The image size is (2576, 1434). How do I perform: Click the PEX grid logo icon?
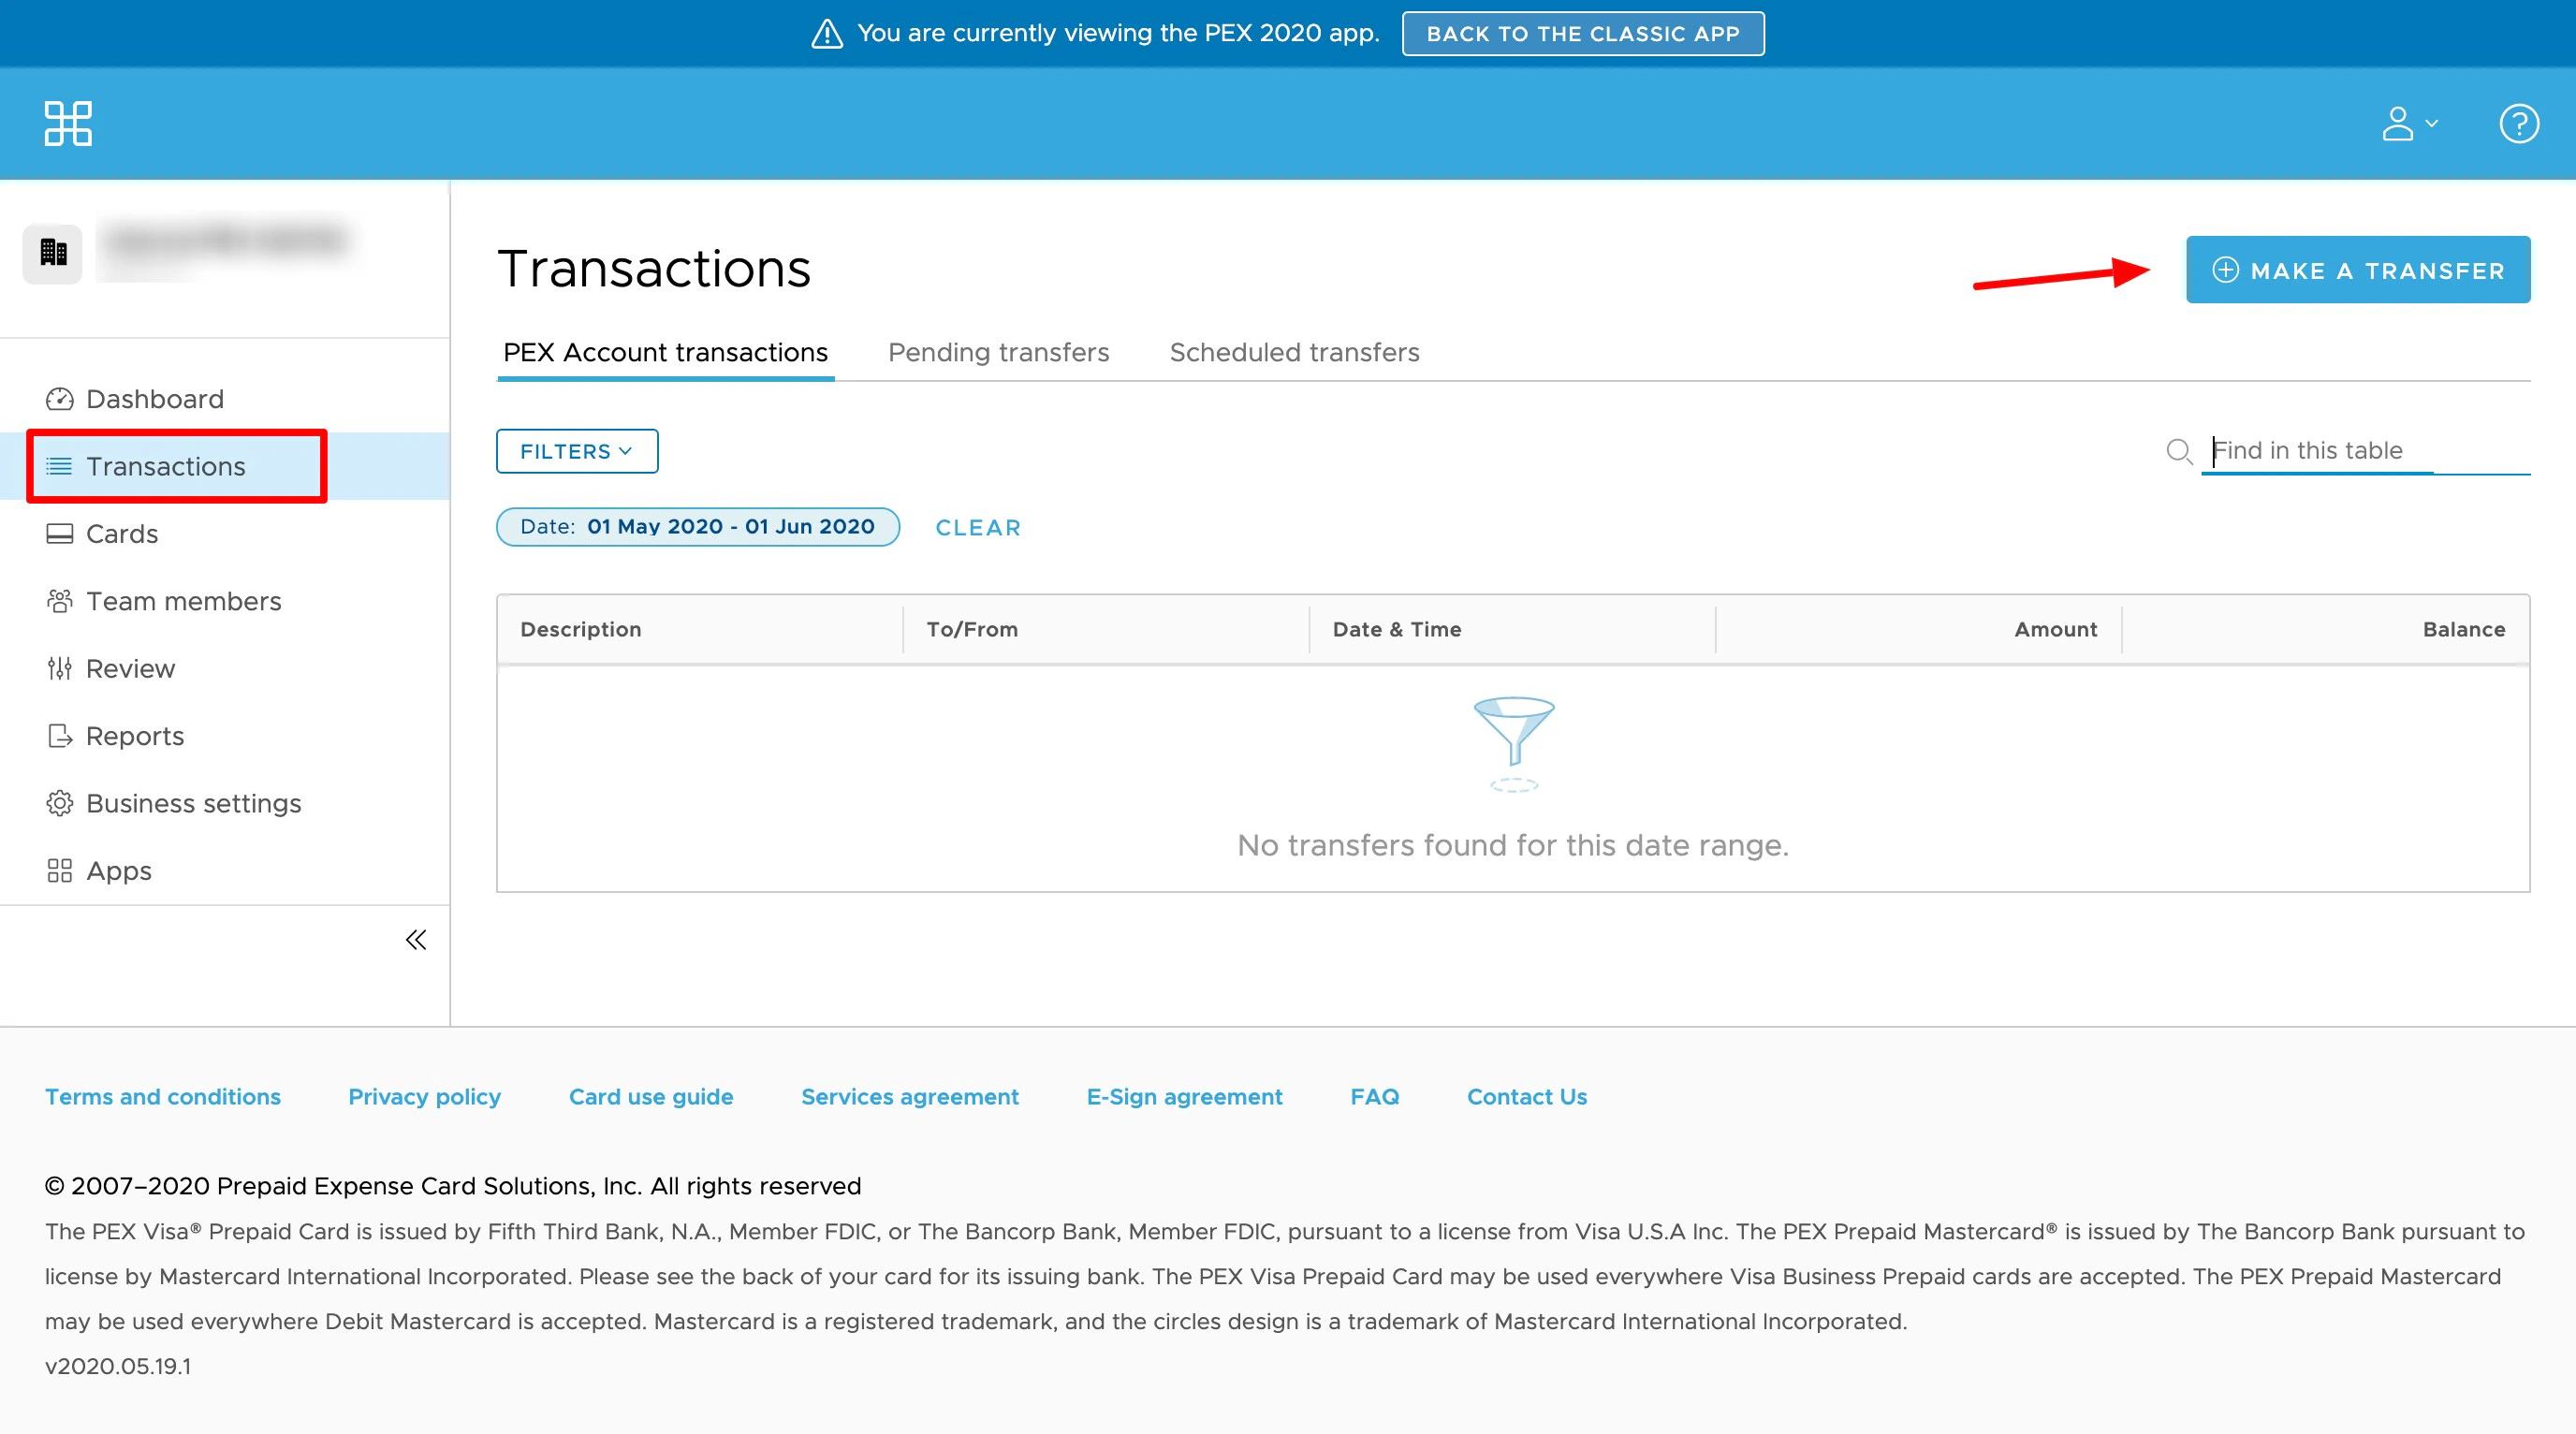[68, 124]
